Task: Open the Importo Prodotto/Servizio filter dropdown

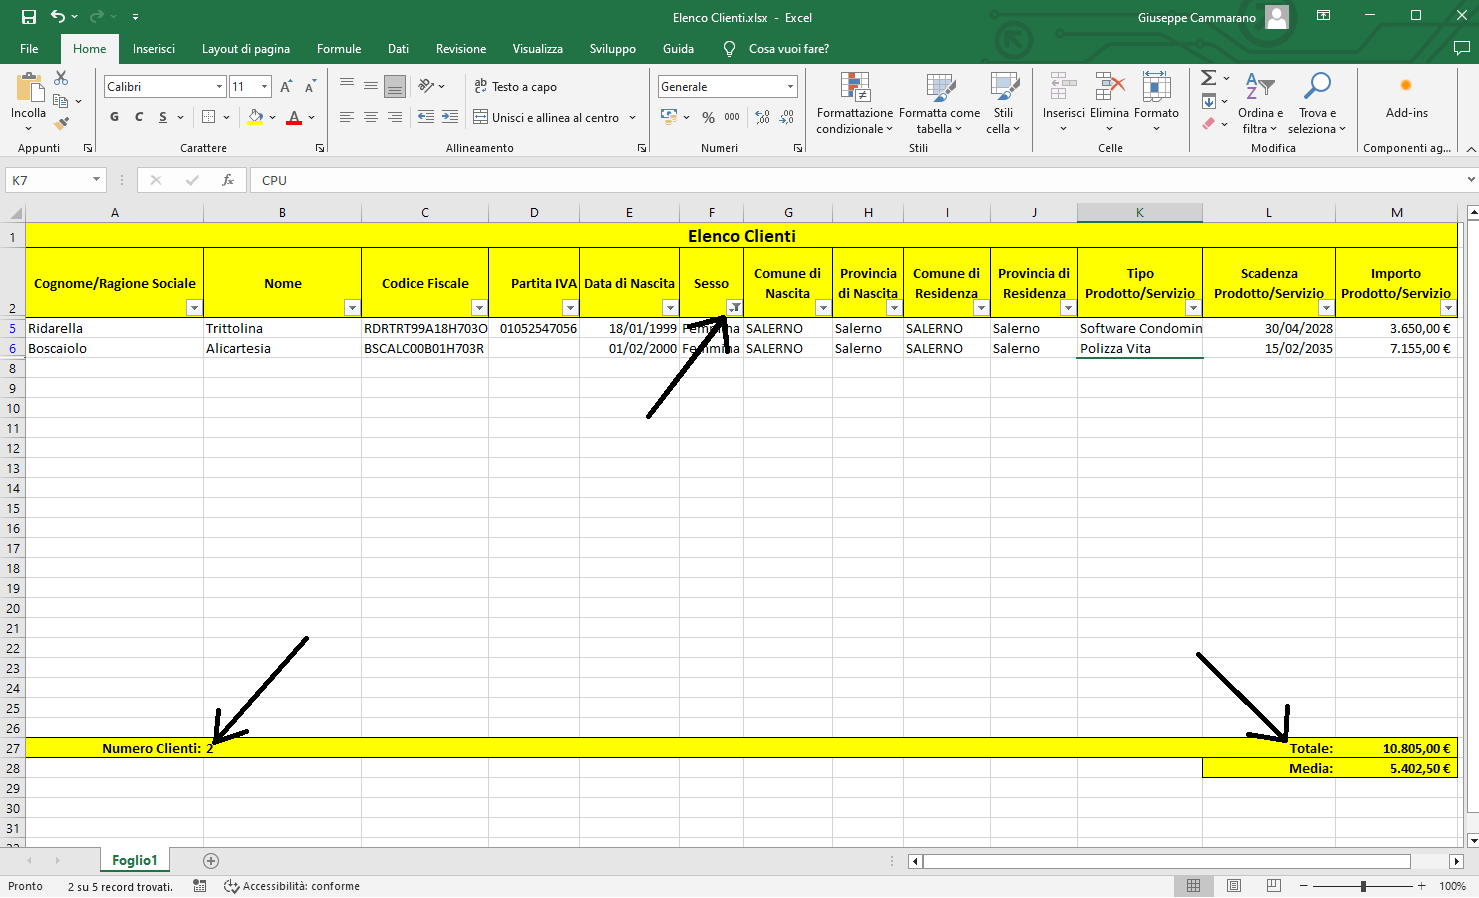Action: click(1448, 308)
